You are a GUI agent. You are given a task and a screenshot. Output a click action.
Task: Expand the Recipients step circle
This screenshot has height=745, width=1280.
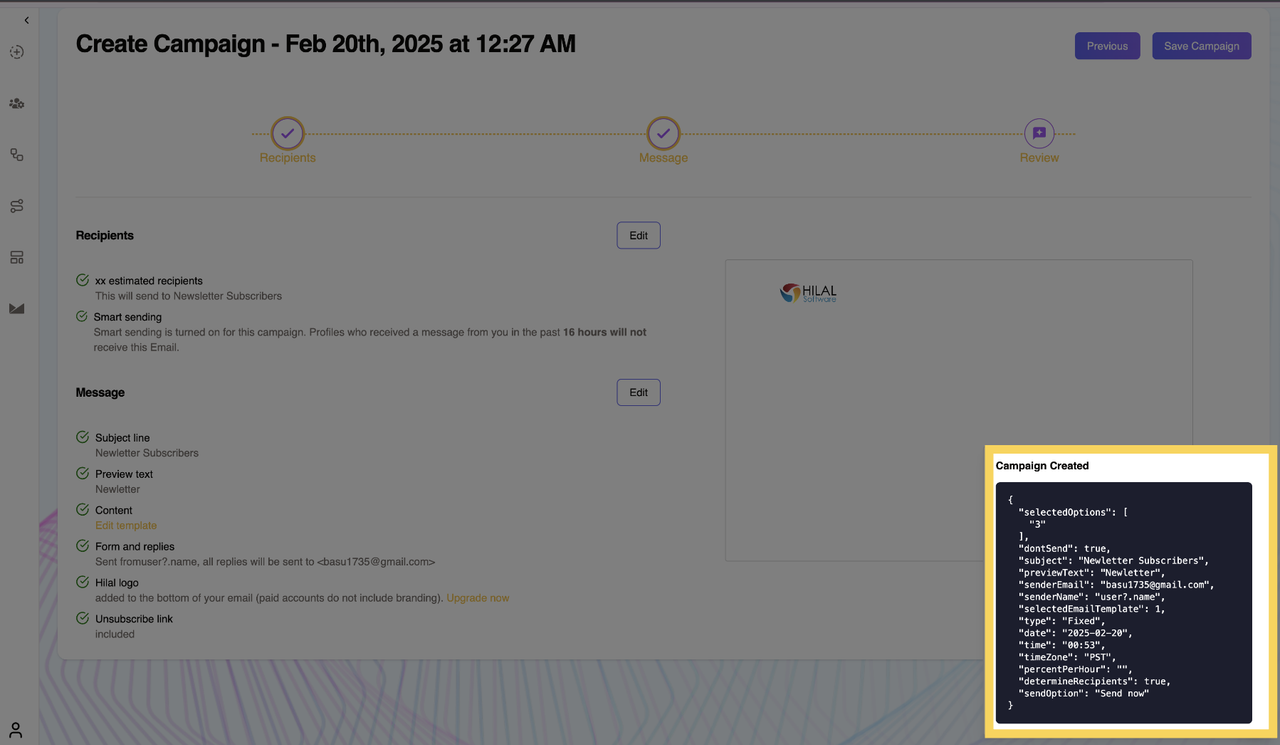(x=287, y=133)
